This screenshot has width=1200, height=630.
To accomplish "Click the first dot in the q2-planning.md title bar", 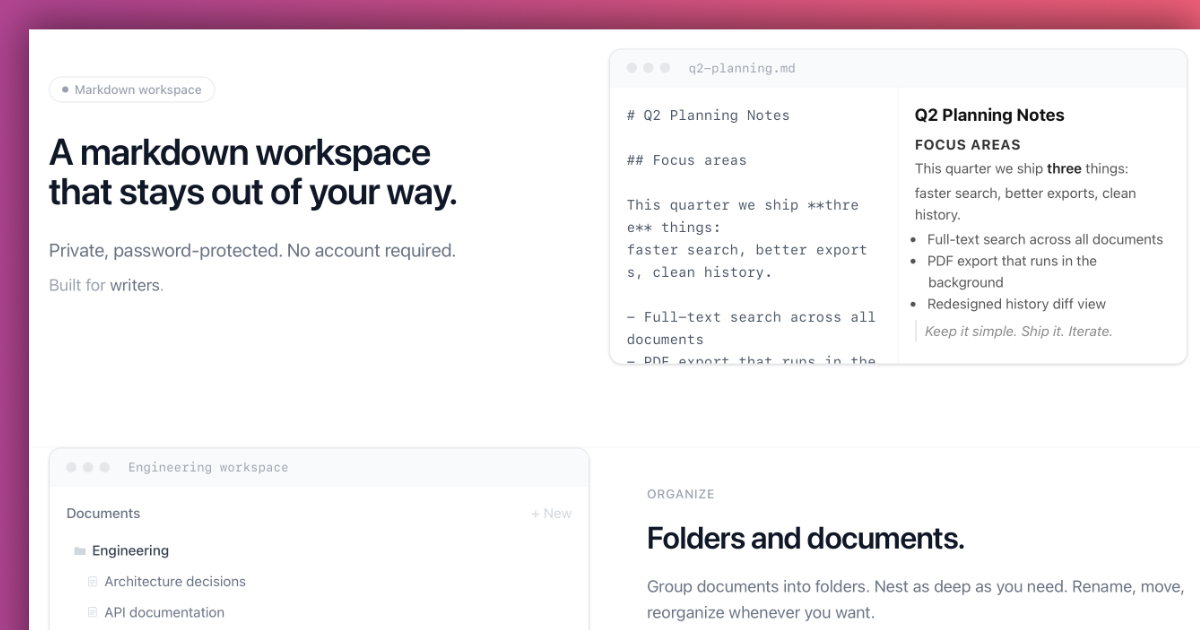I will (x=632, y=68).
